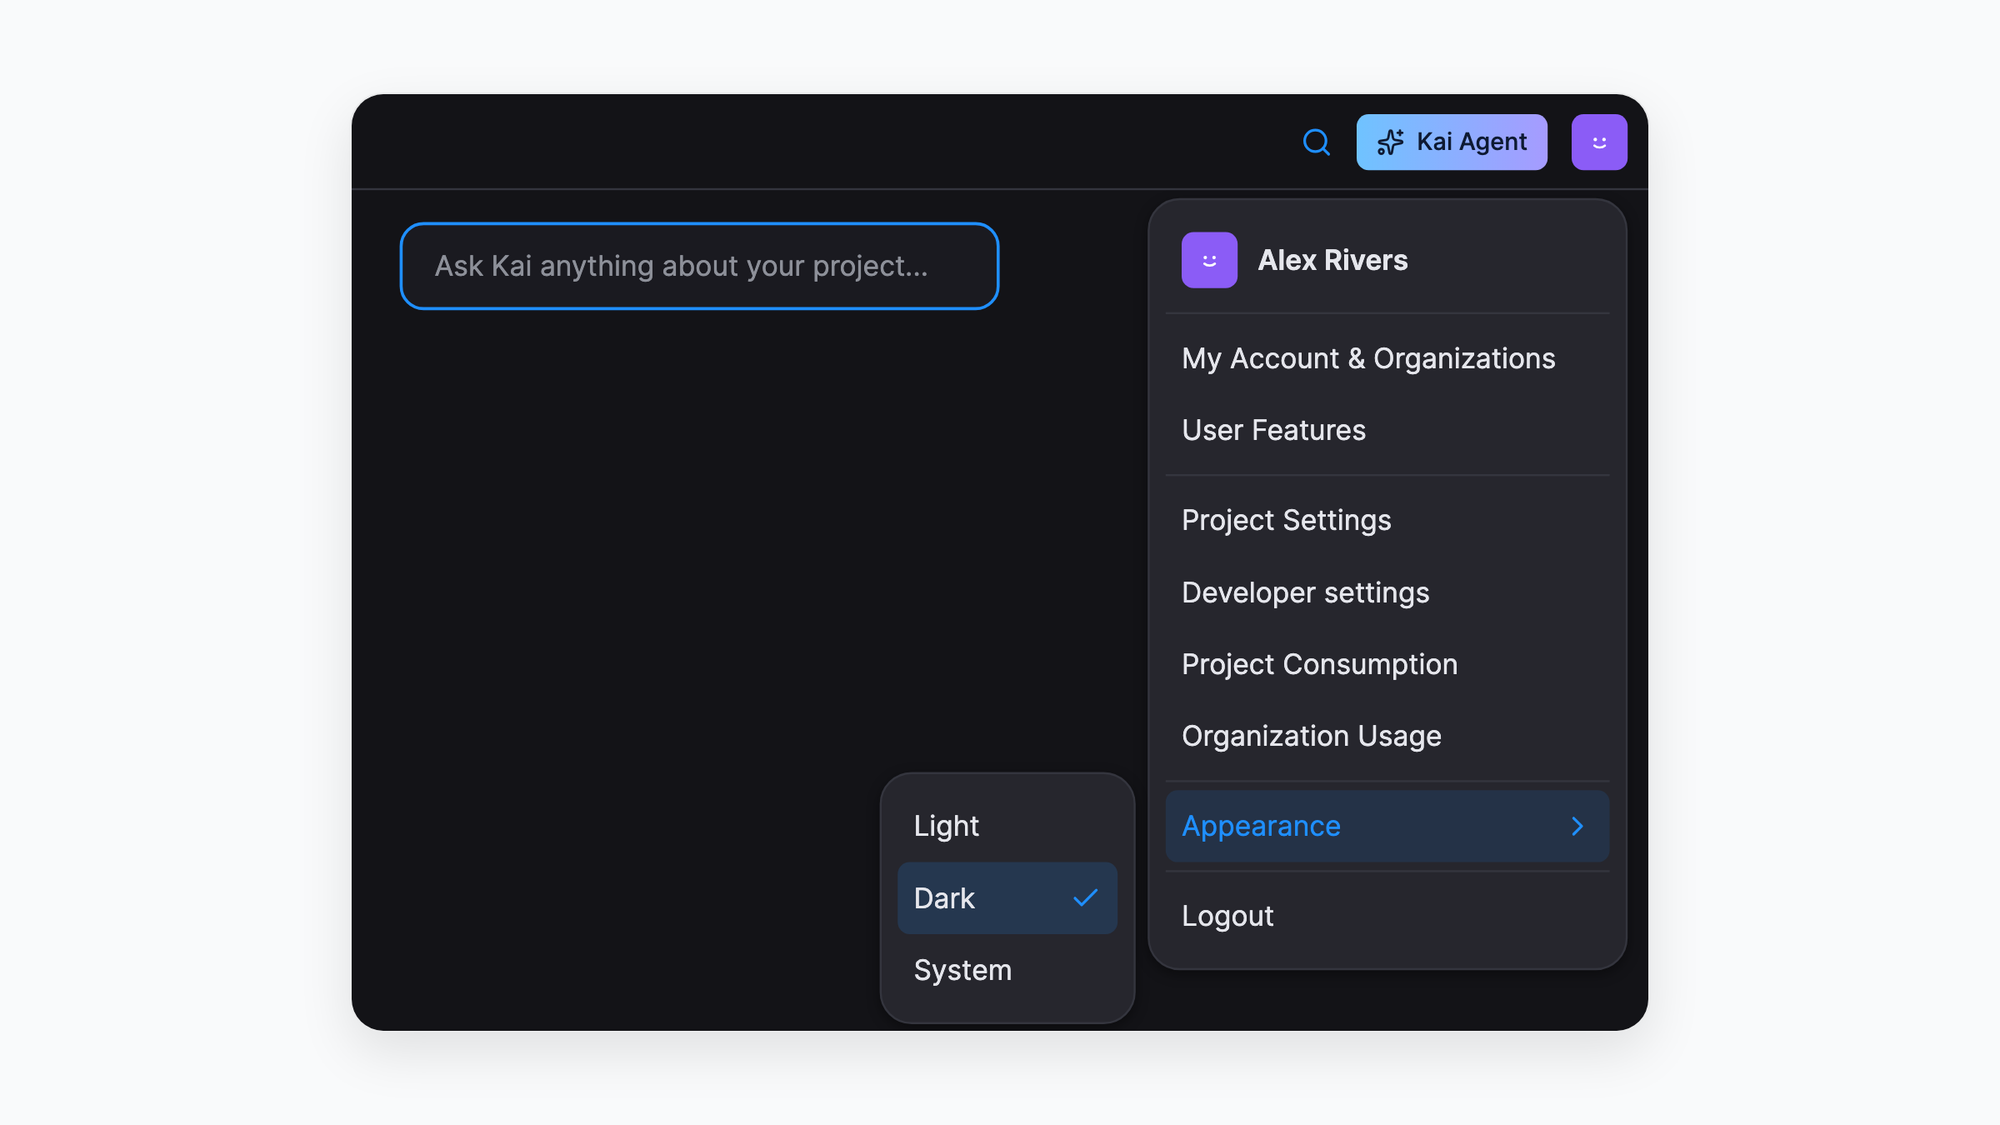
Task: Click the search magnifier icon
Action: [x=1316, y=142]
